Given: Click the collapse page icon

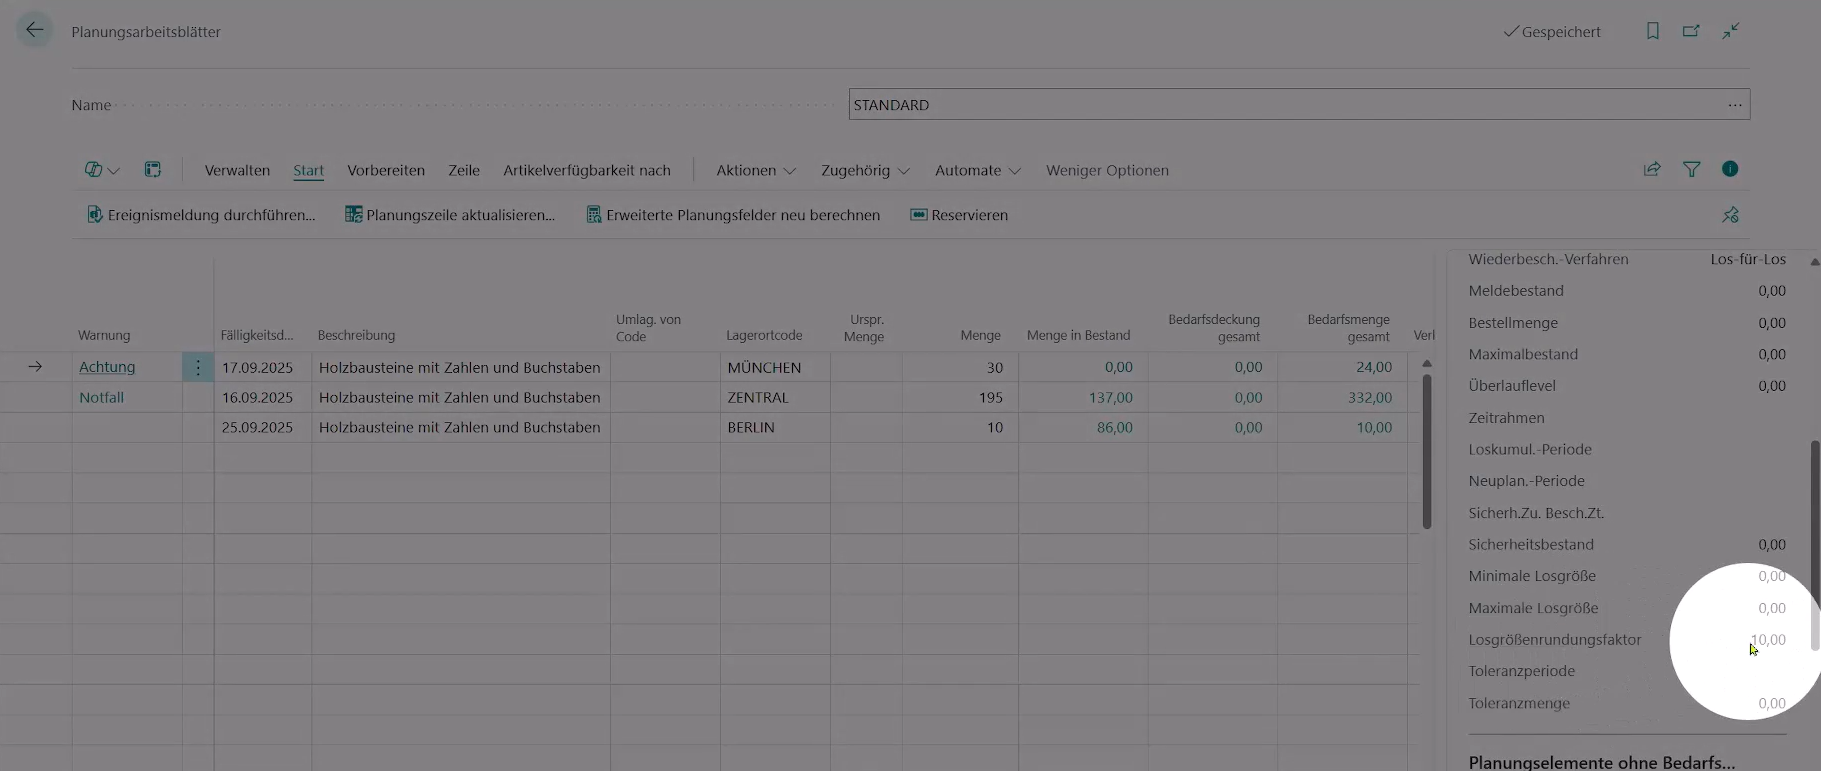Looking at the screenshot, I should pos(1731,31).
